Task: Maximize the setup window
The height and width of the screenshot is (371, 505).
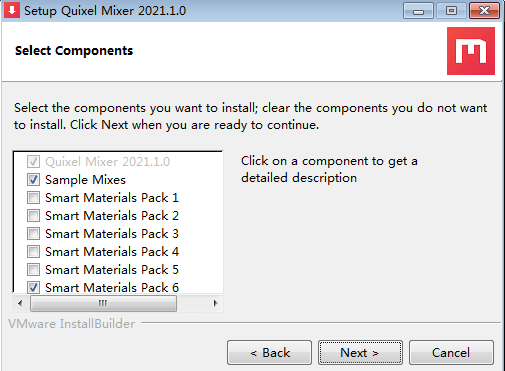Action: [451, 11]
